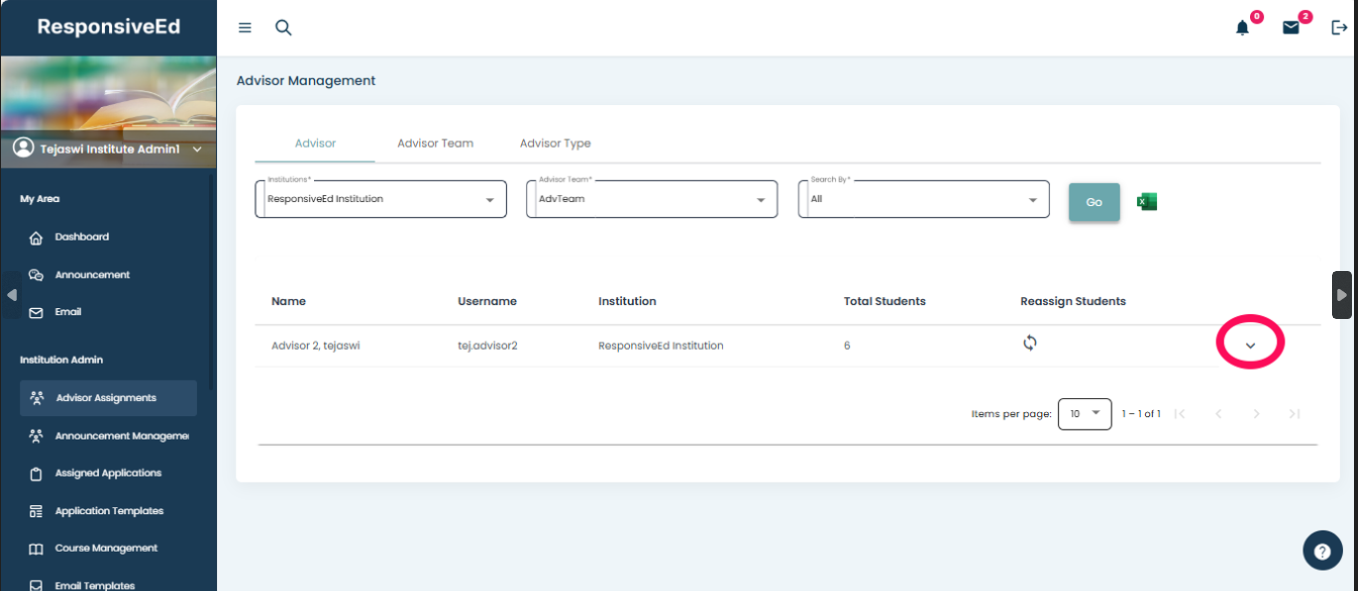Open the notifications bell icon
Viewport: 1358px width, 591px height.
(x=1242, y=28)
